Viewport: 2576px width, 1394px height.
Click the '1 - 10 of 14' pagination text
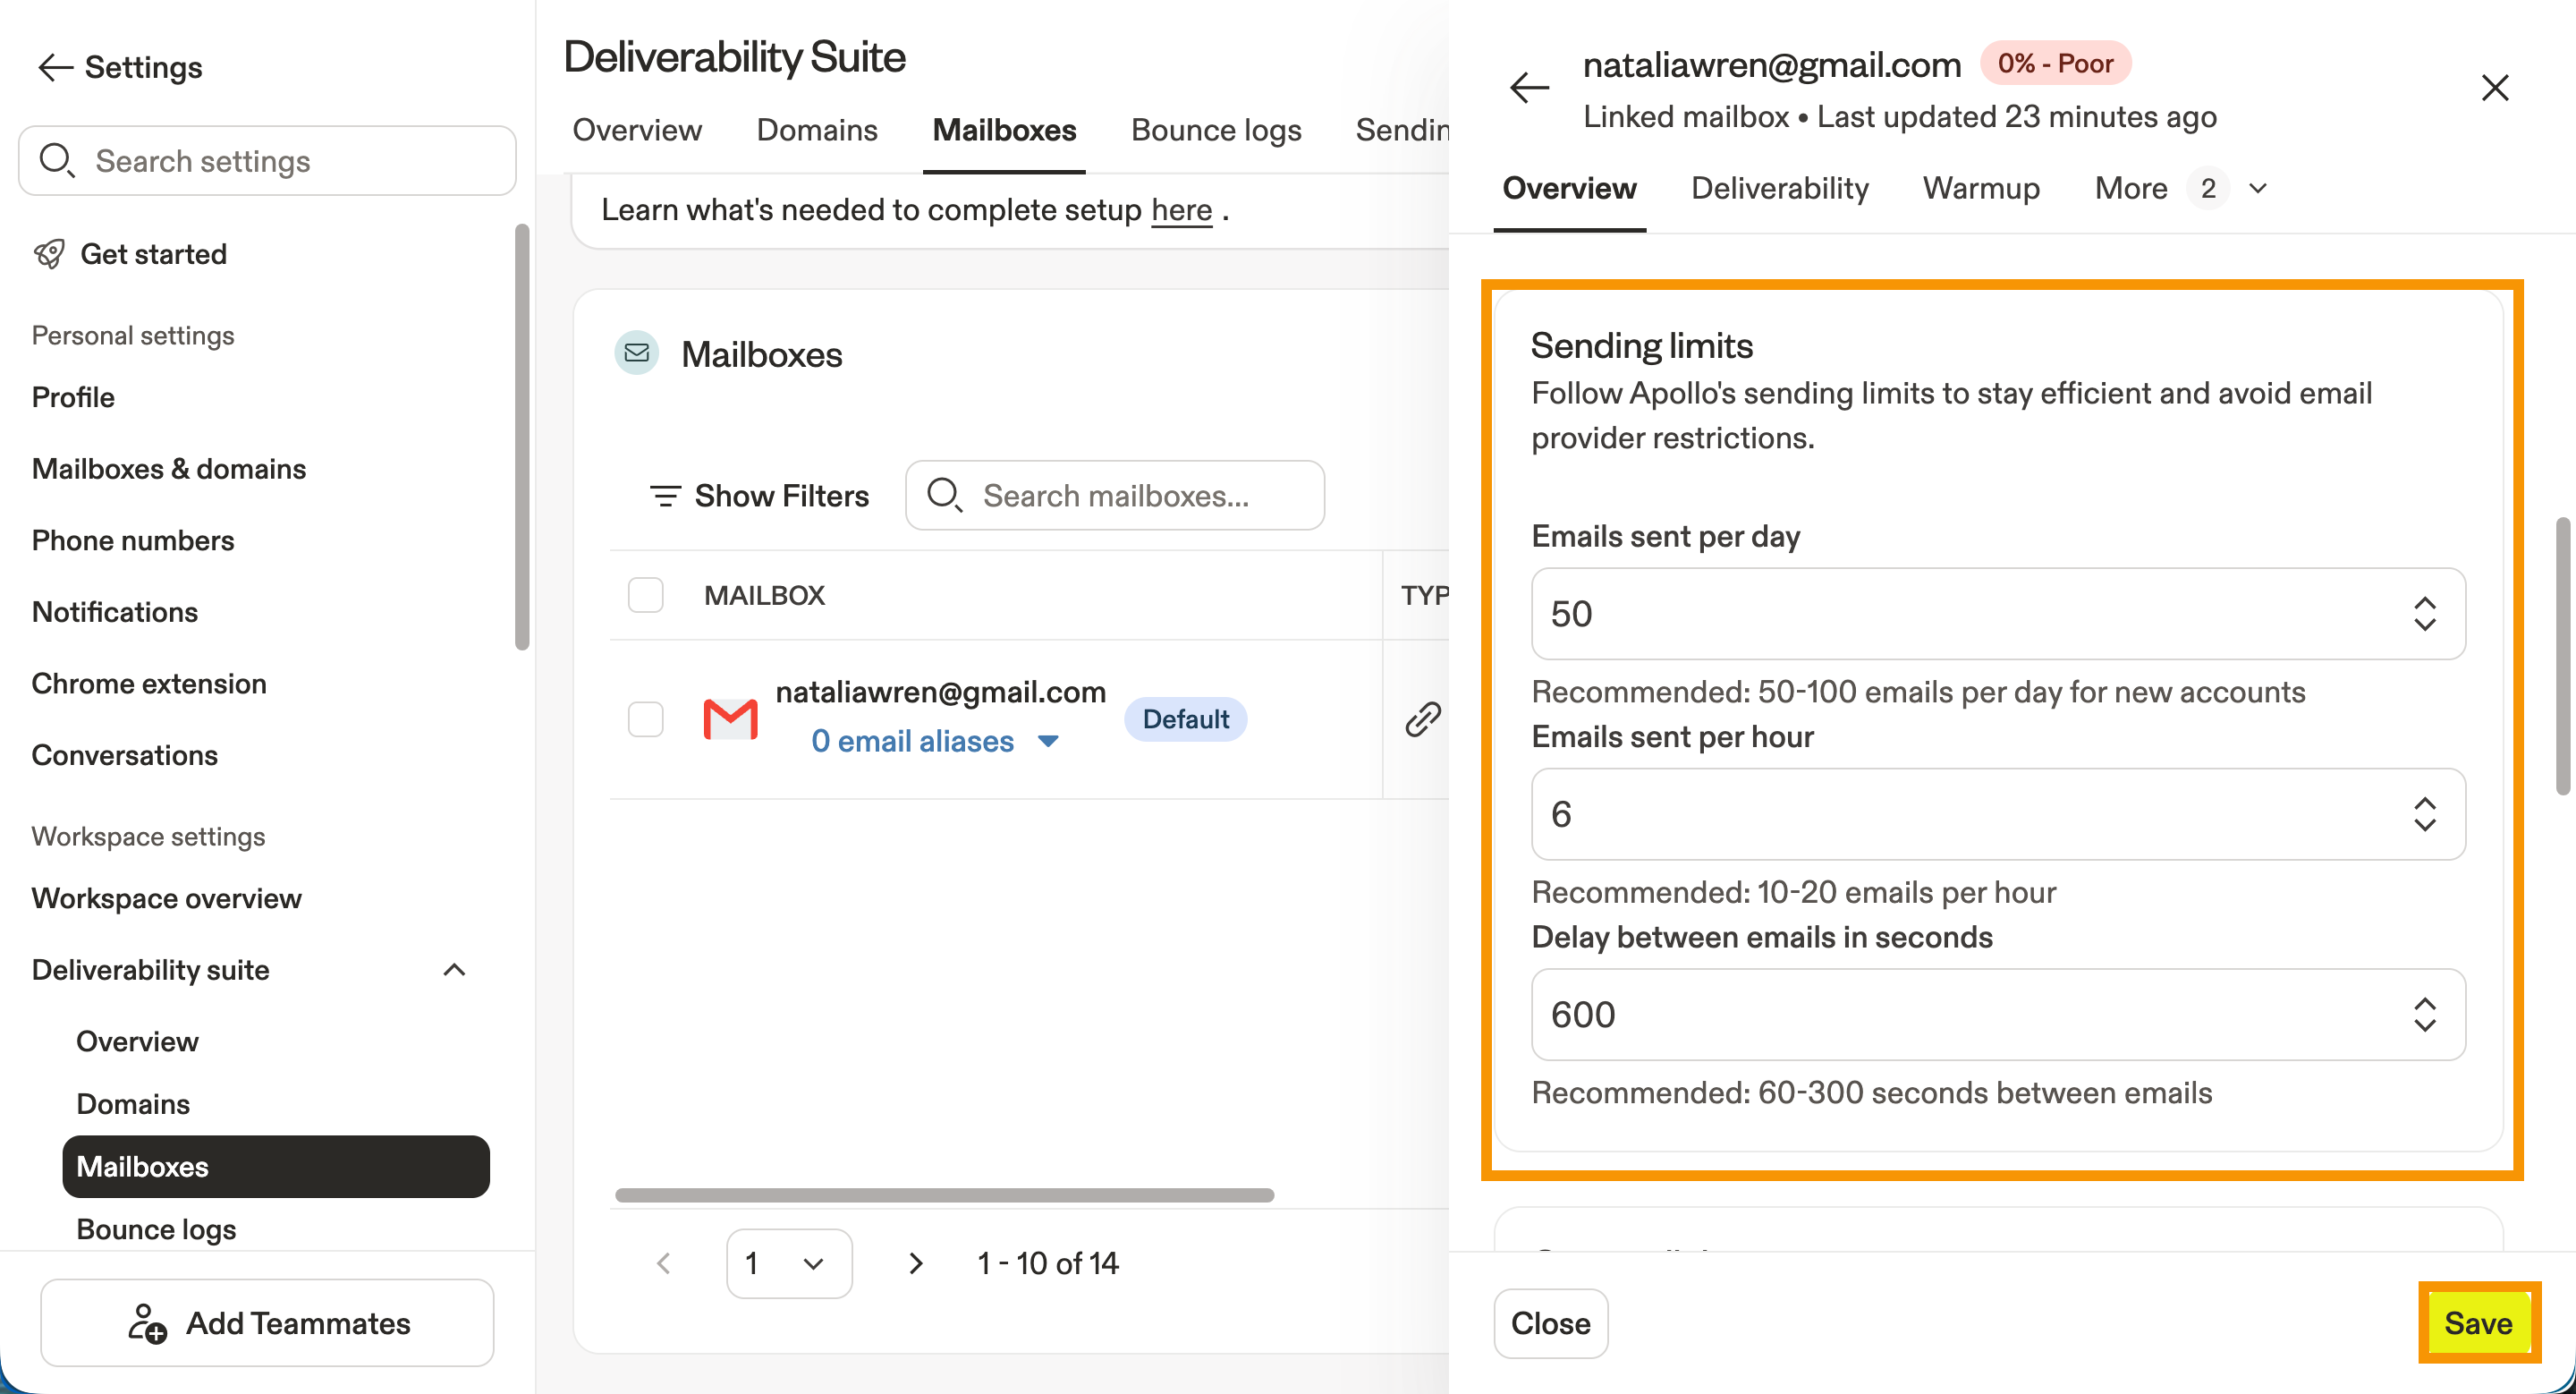(x=1047, y=1263)
